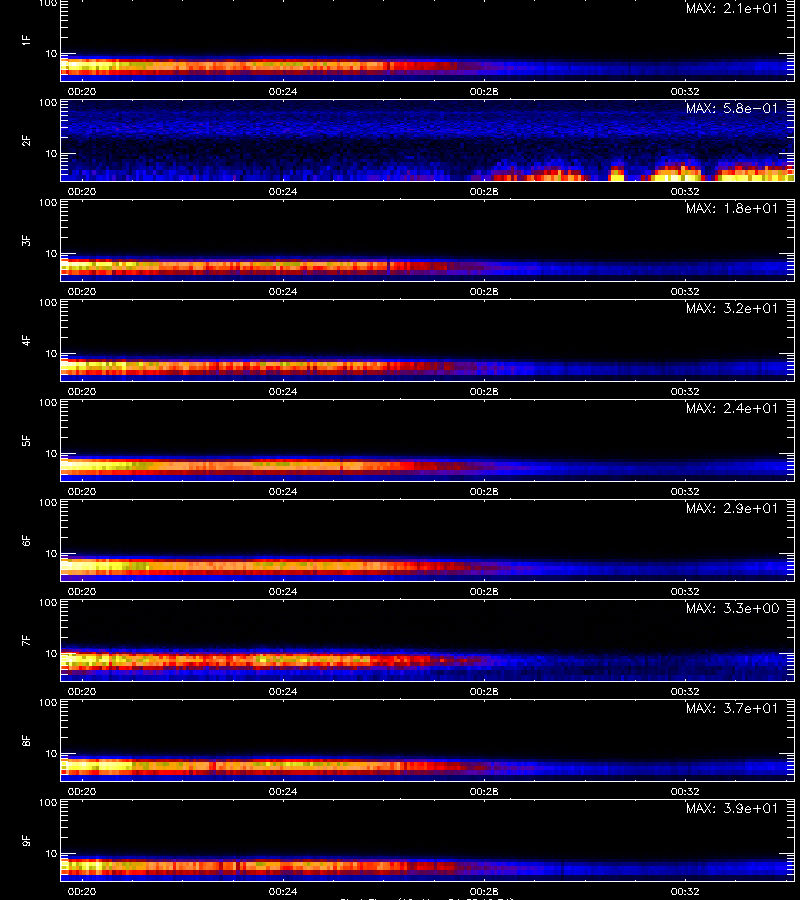
Task: Click the 00:32 time tick under panel 2F
Action: tap(685, 191)
